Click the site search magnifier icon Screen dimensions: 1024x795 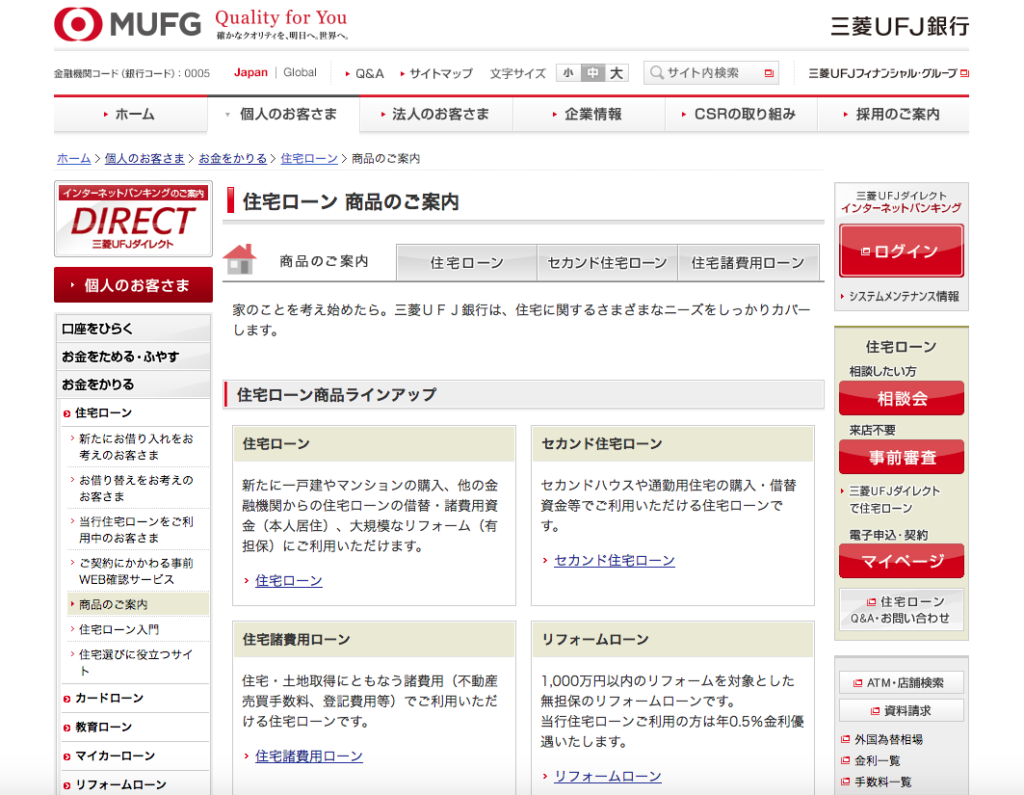655,72
